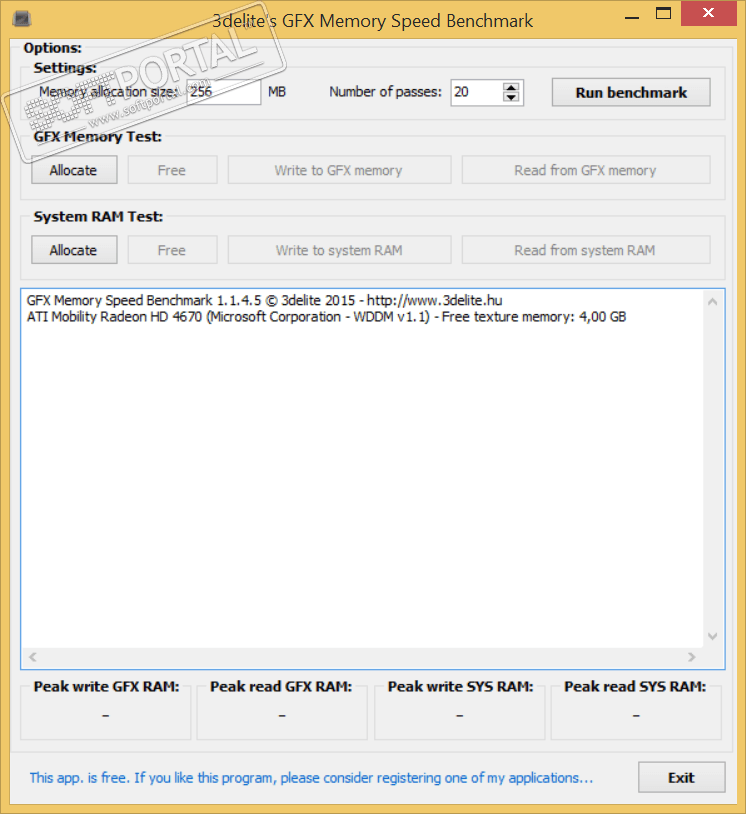Click the log scroll left arrow
The image size is (746, 814).
point(33,657)
